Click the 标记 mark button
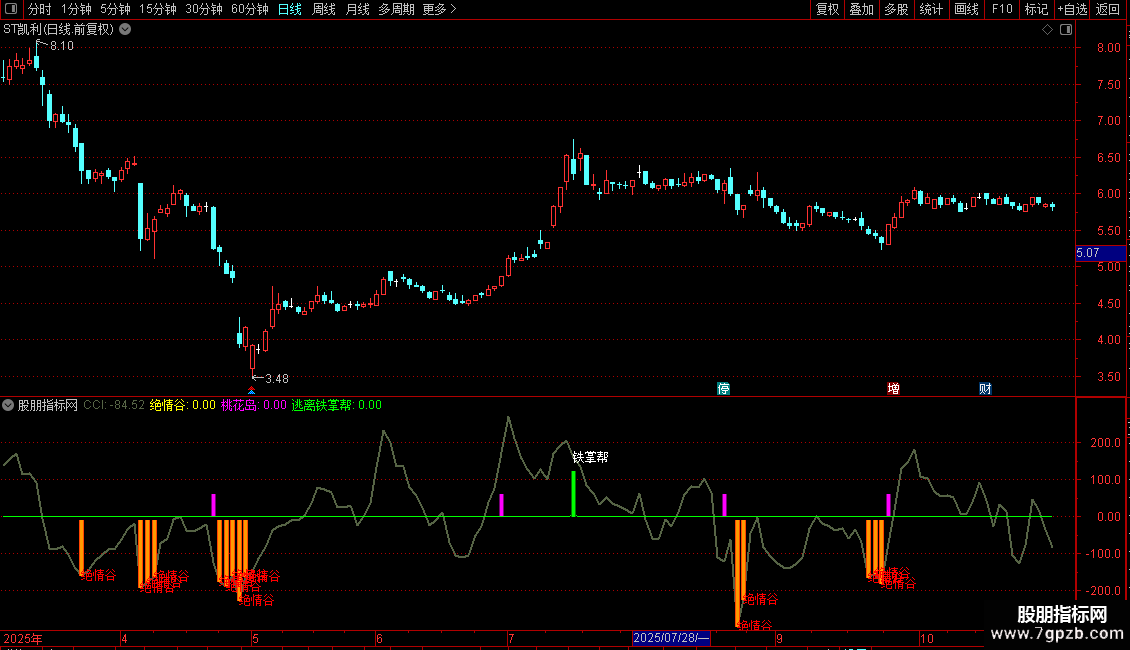Viewport: 1130px width, 650px height. pyautogui.click(x=1036, y=9)
